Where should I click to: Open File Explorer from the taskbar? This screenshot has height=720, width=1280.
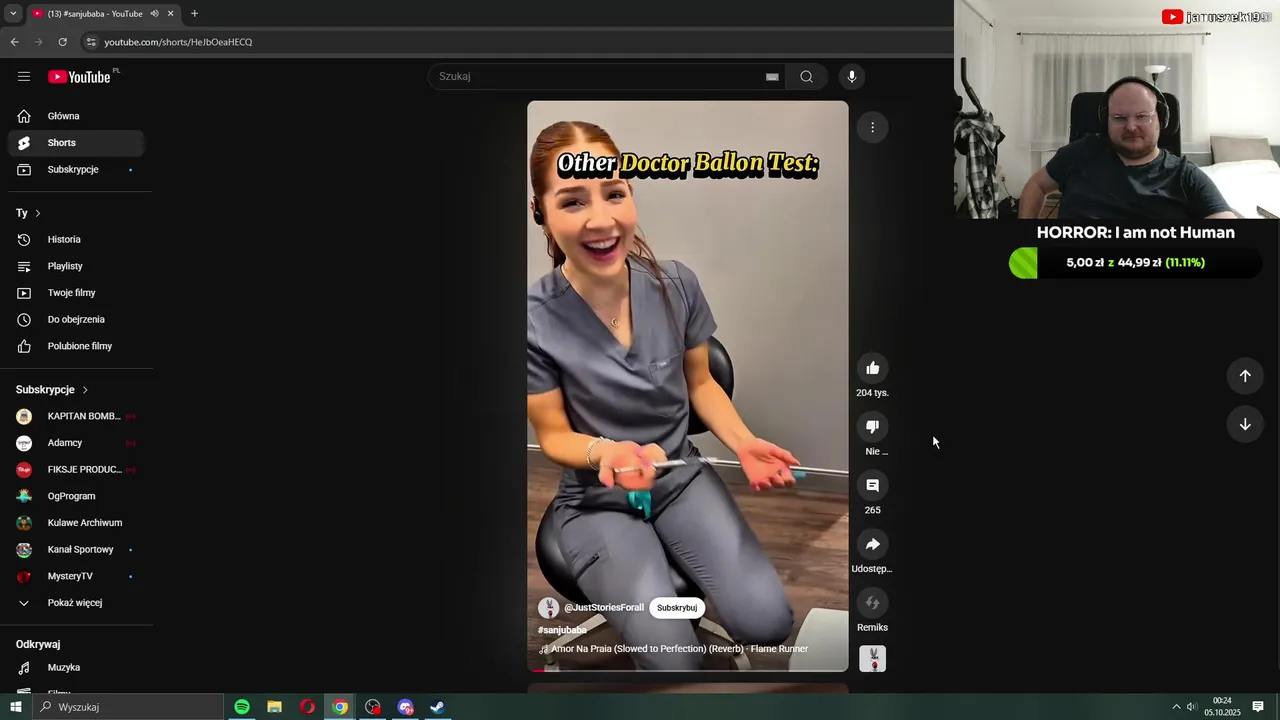click(274, 707)
